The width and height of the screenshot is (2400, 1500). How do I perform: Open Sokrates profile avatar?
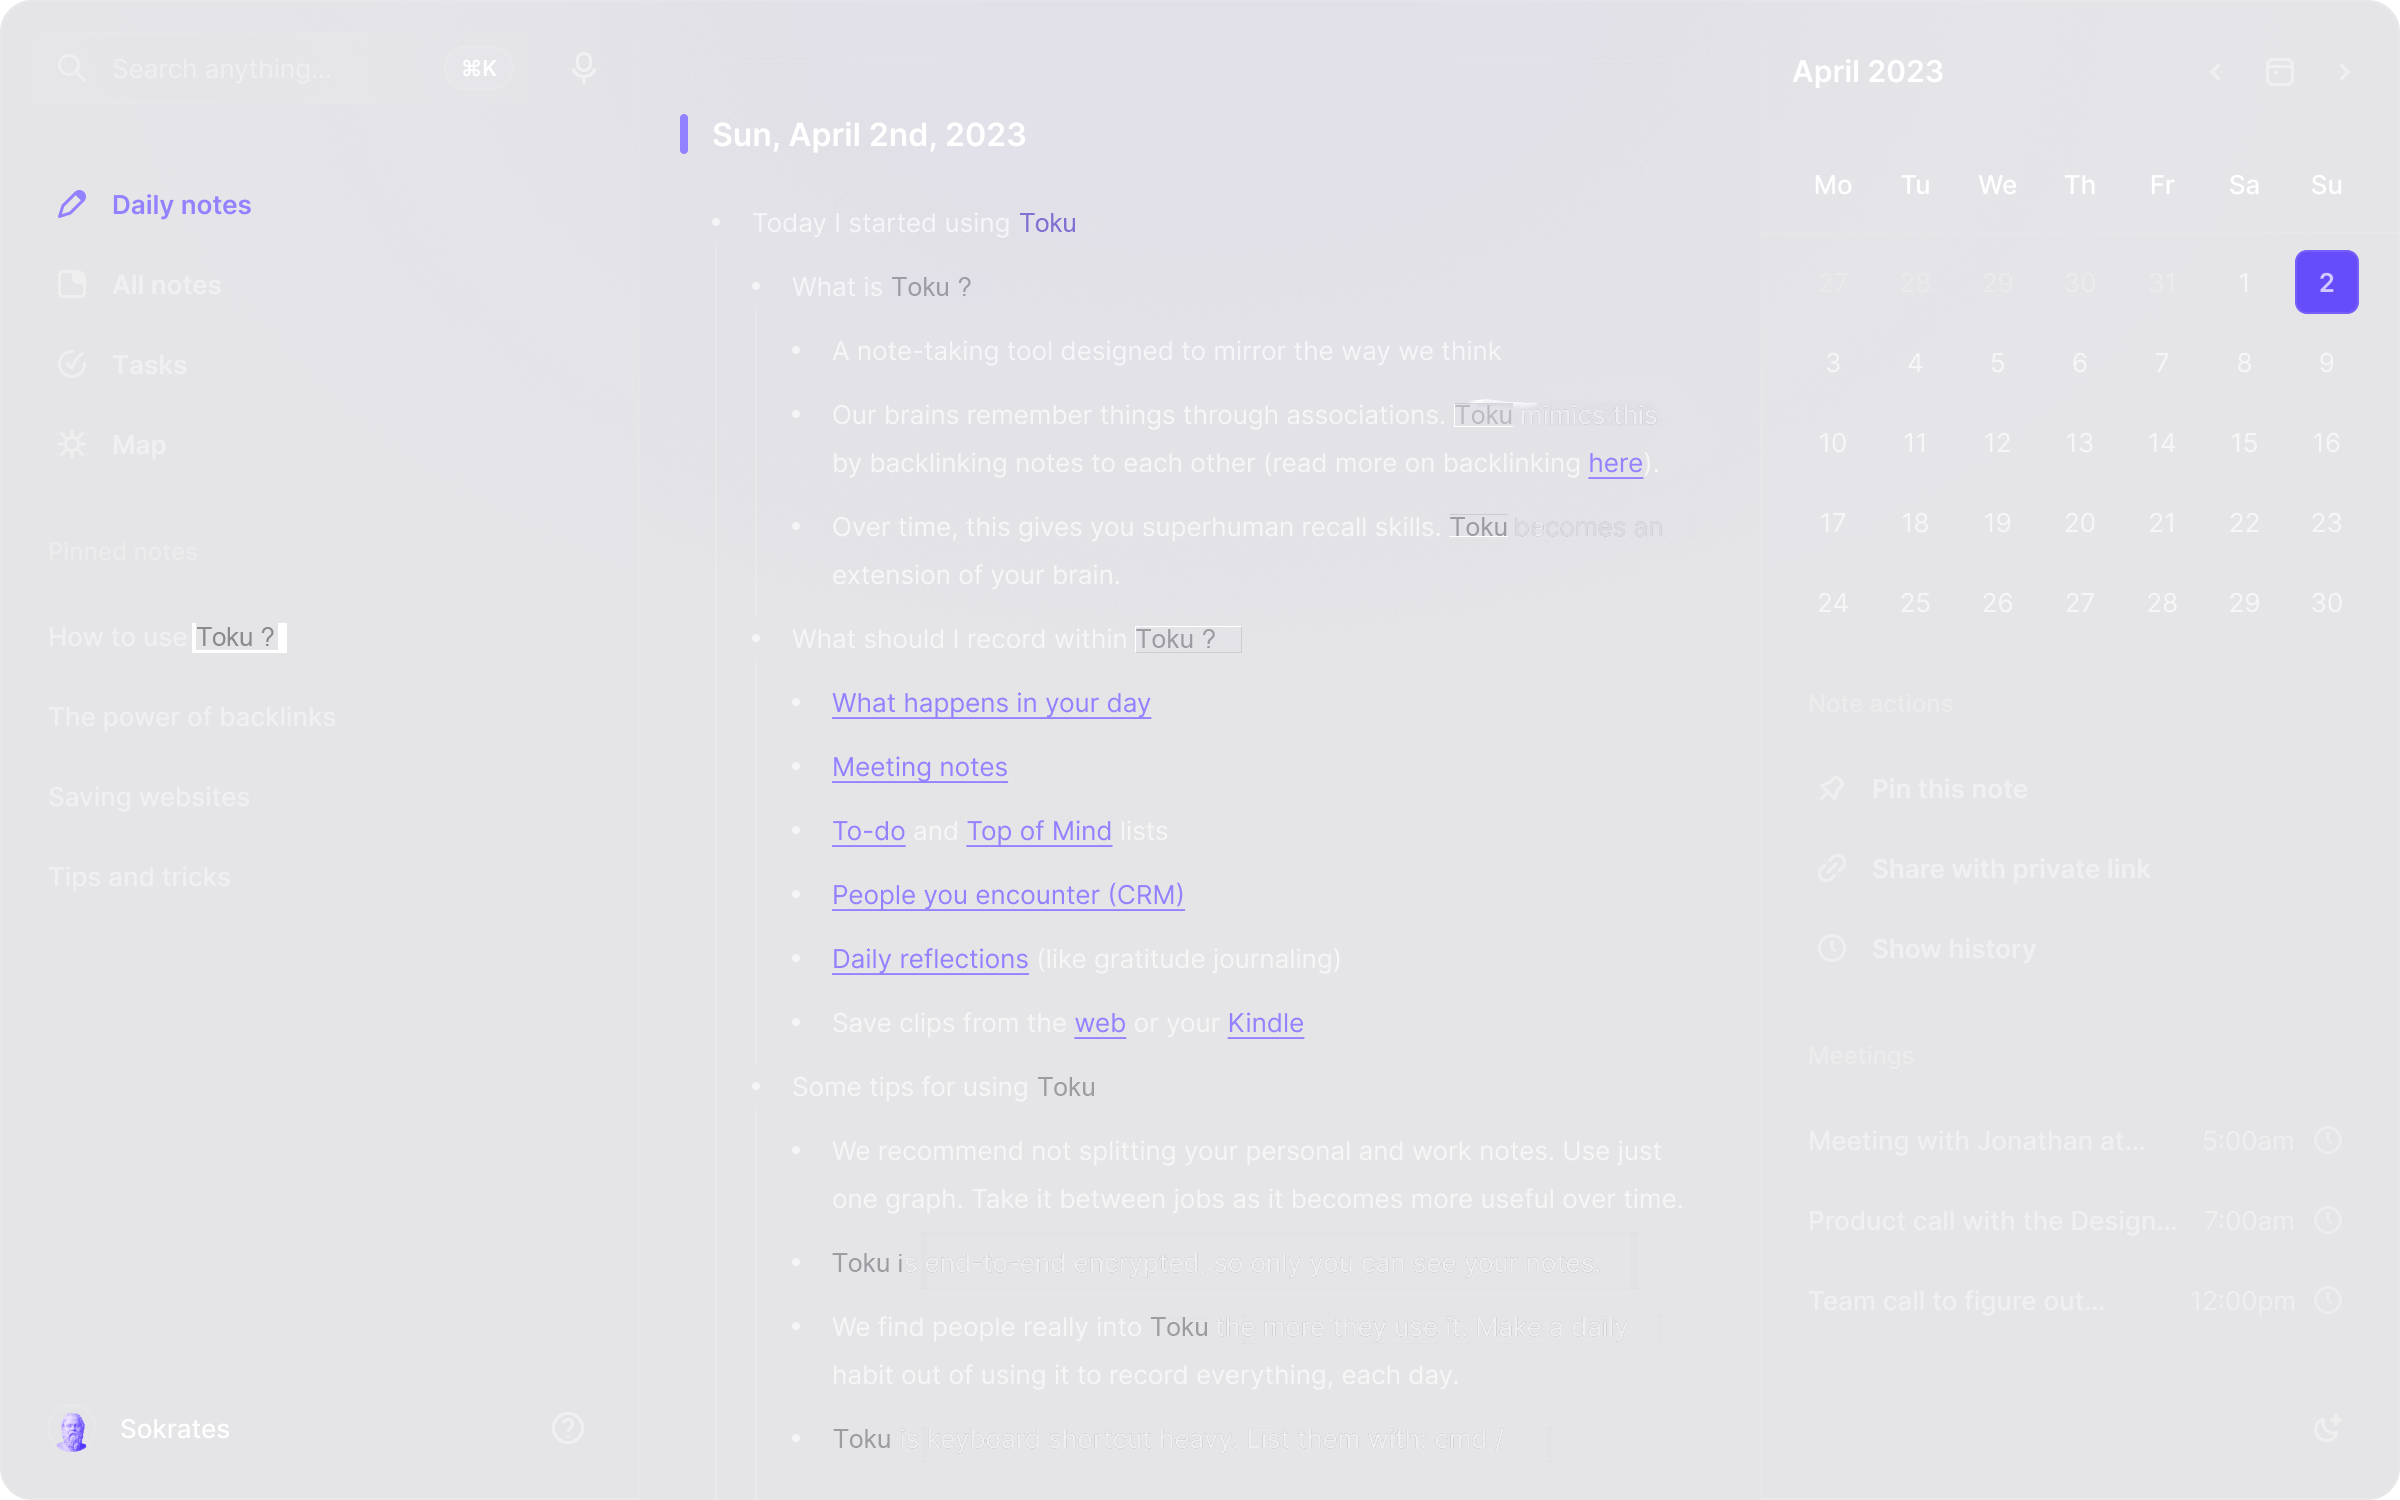pyautogui.click(x=72, y=1428)
